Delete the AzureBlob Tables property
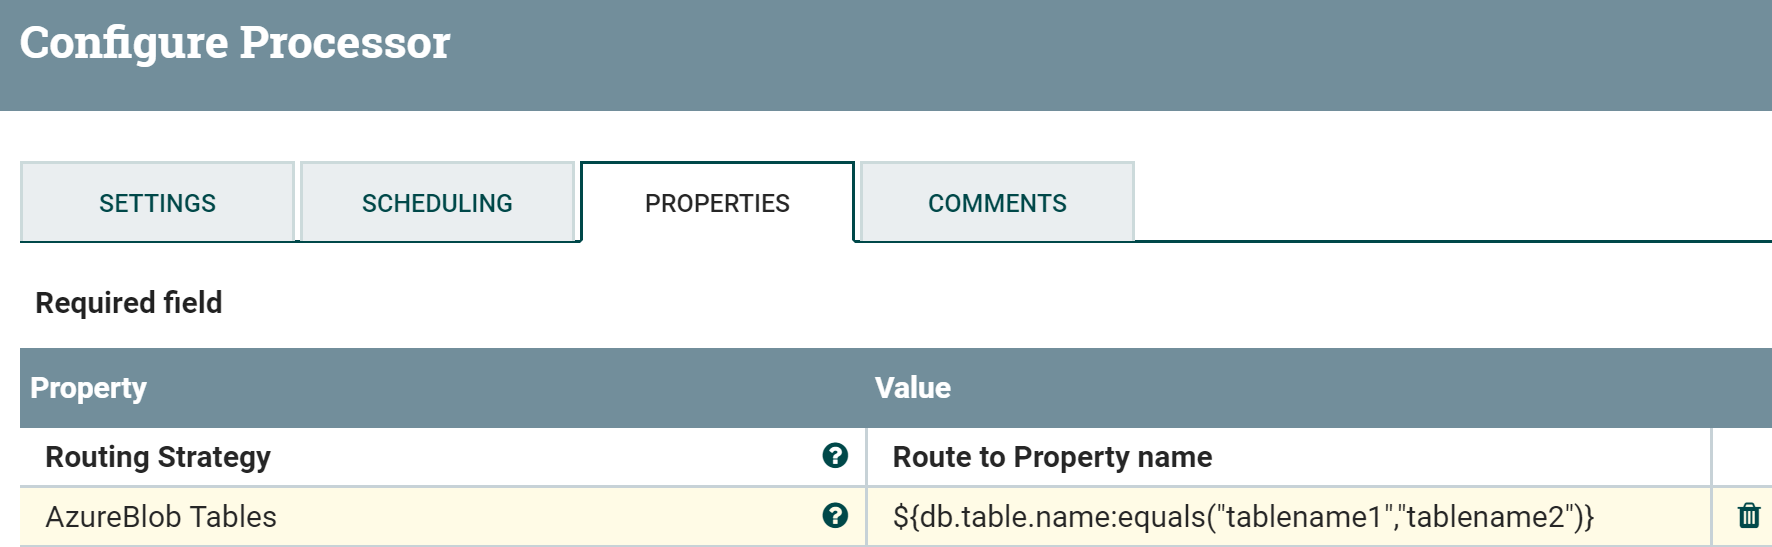 1749,516
